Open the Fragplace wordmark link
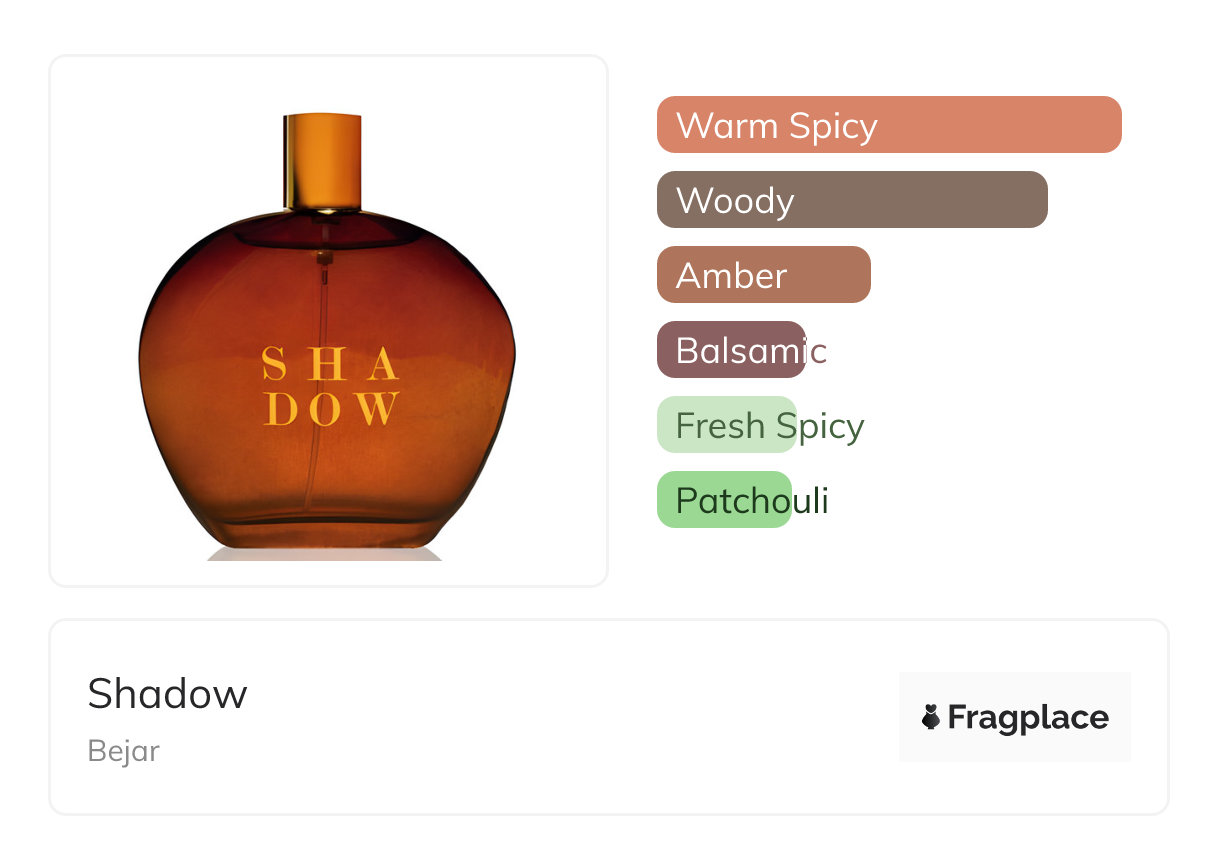Screen dimensions: 1218x864 (1028, 718)
